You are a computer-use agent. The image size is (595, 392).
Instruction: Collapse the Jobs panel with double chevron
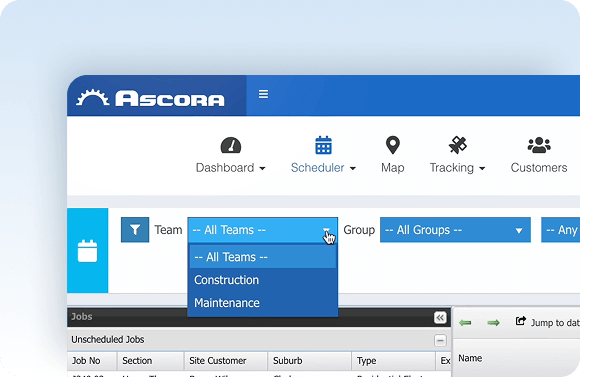coord(440,318)
